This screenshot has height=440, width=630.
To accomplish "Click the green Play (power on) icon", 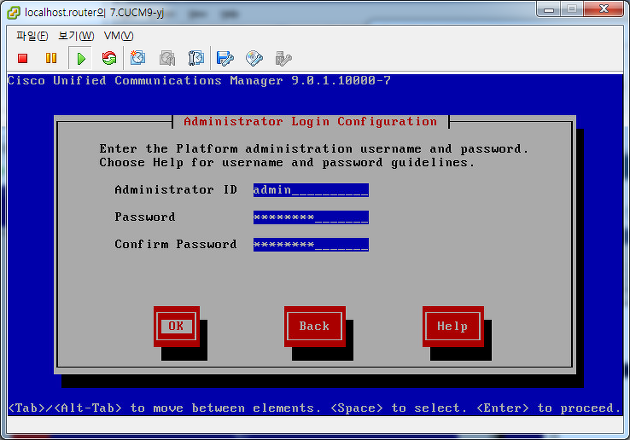I will [81, 59].
